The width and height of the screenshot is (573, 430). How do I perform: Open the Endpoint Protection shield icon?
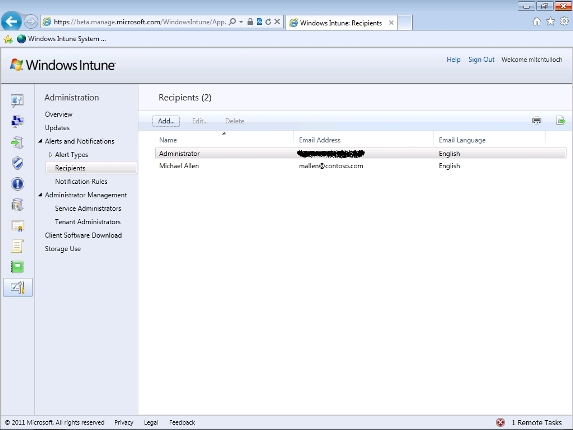17,163
